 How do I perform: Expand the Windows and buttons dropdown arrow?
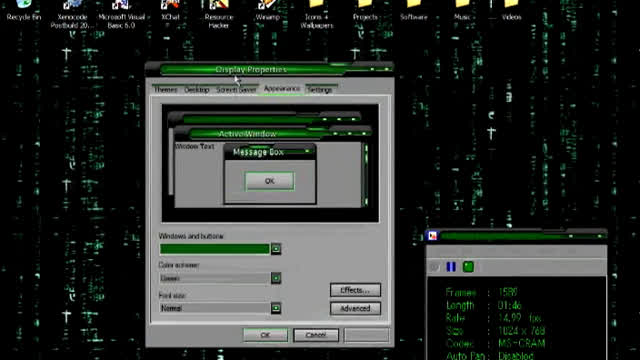point(276,249)
